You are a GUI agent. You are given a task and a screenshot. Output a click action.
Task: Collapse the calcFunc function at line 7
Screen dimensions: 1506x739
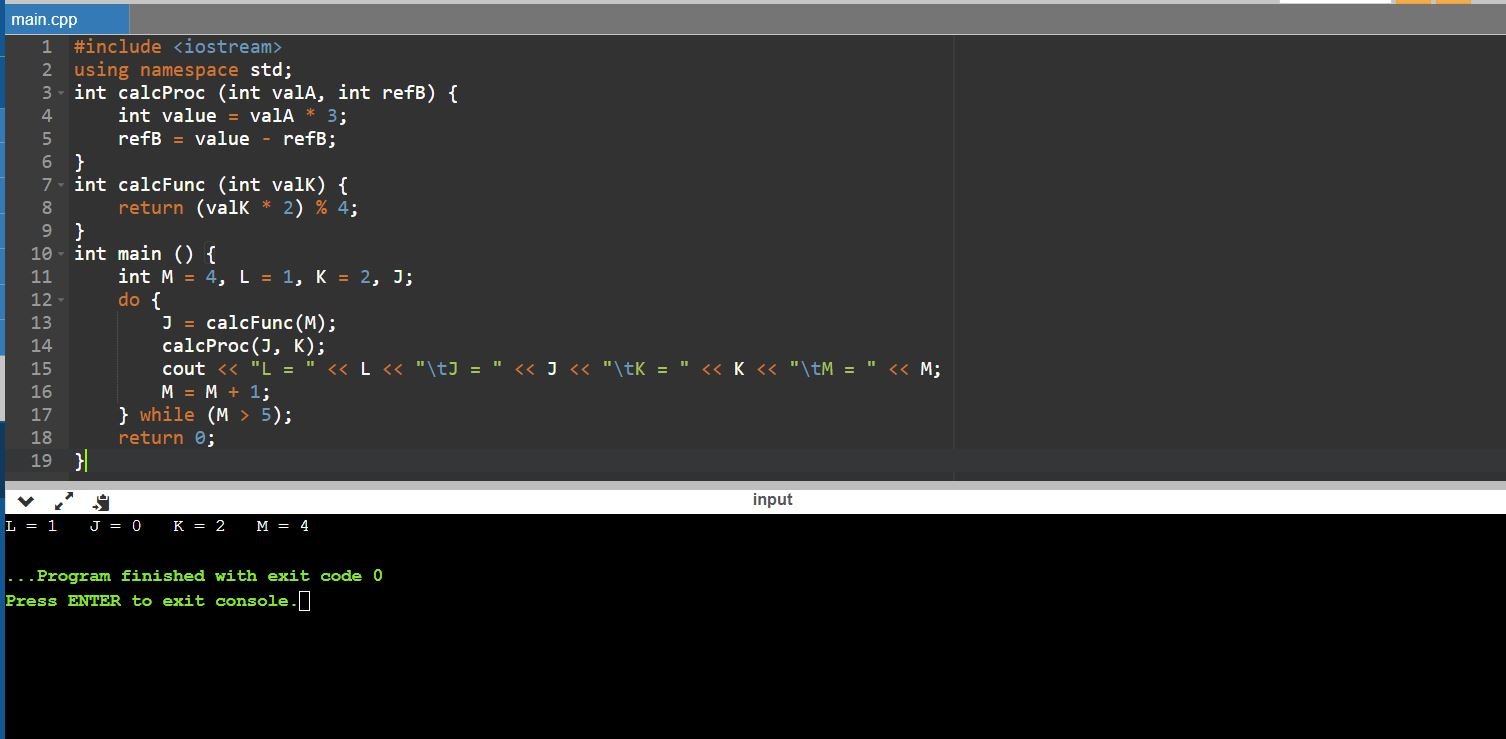click(61, 185)
